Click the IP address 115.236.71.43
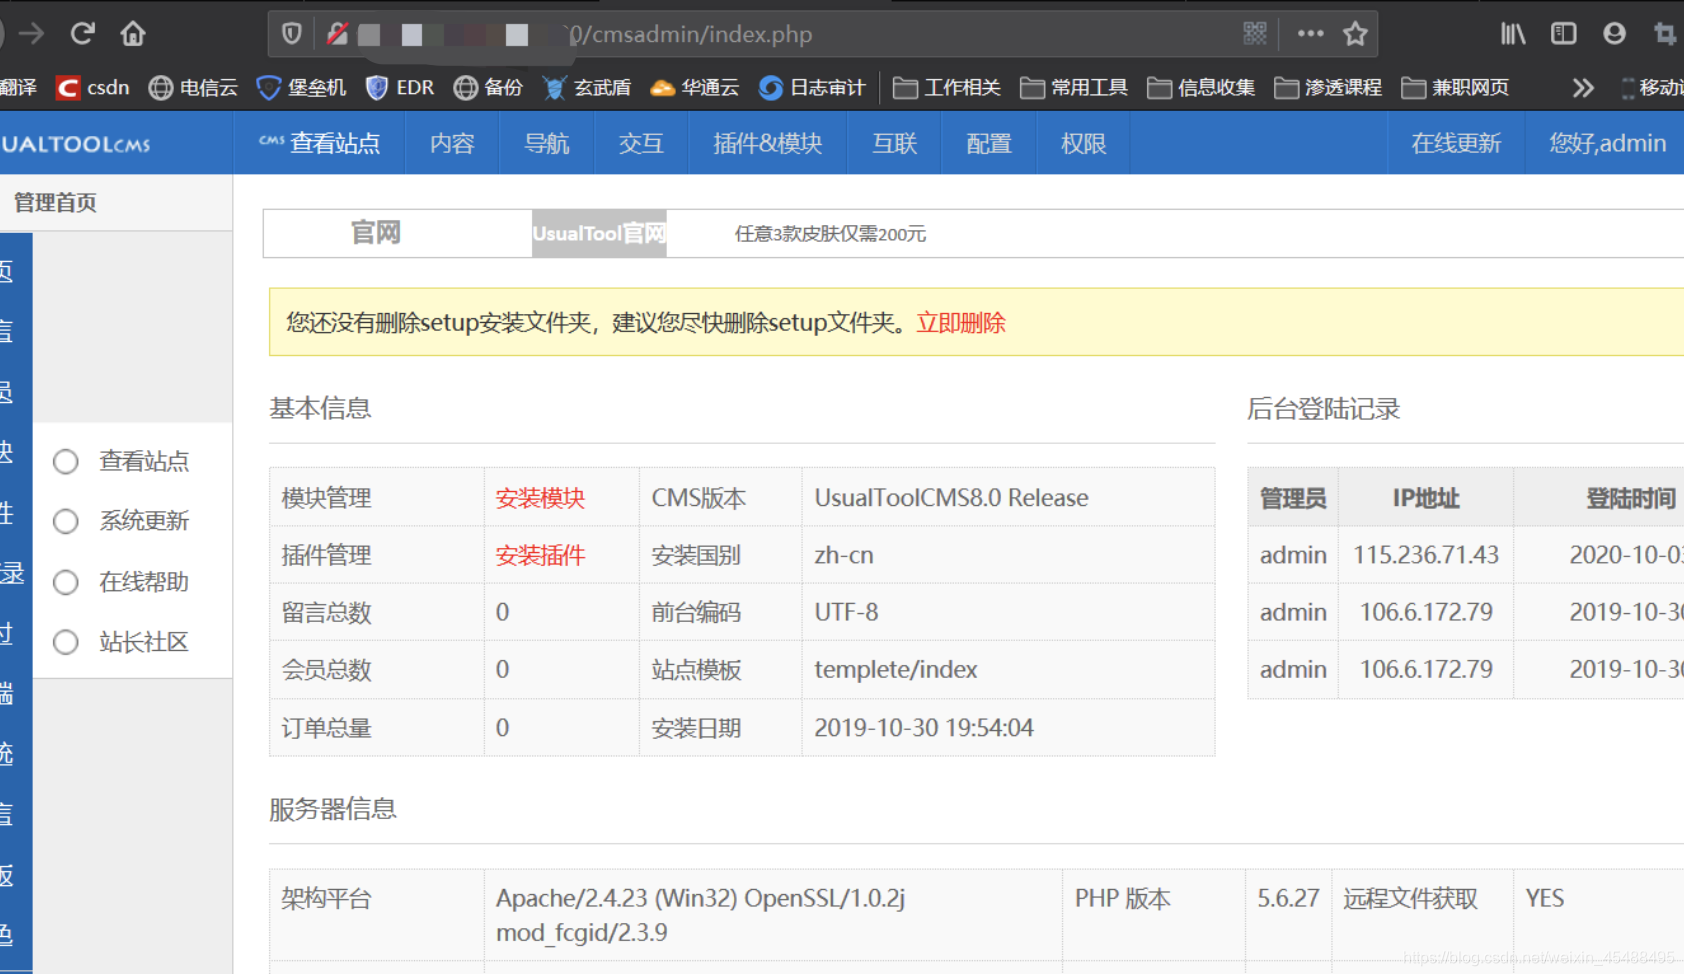Viewport: 1684px width, 976px height. [1426, 555]
